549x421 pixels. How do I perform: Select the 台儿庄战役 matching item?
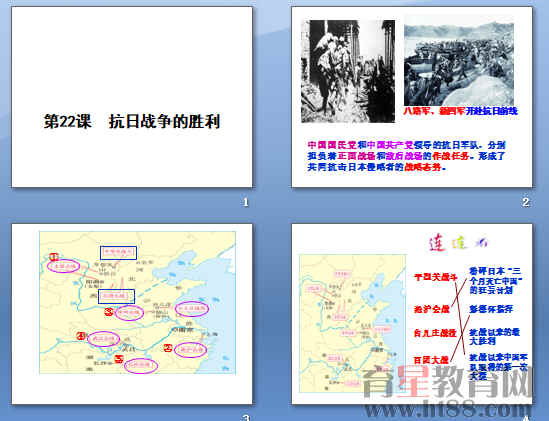pyautogui.click(x=435, y=332)
